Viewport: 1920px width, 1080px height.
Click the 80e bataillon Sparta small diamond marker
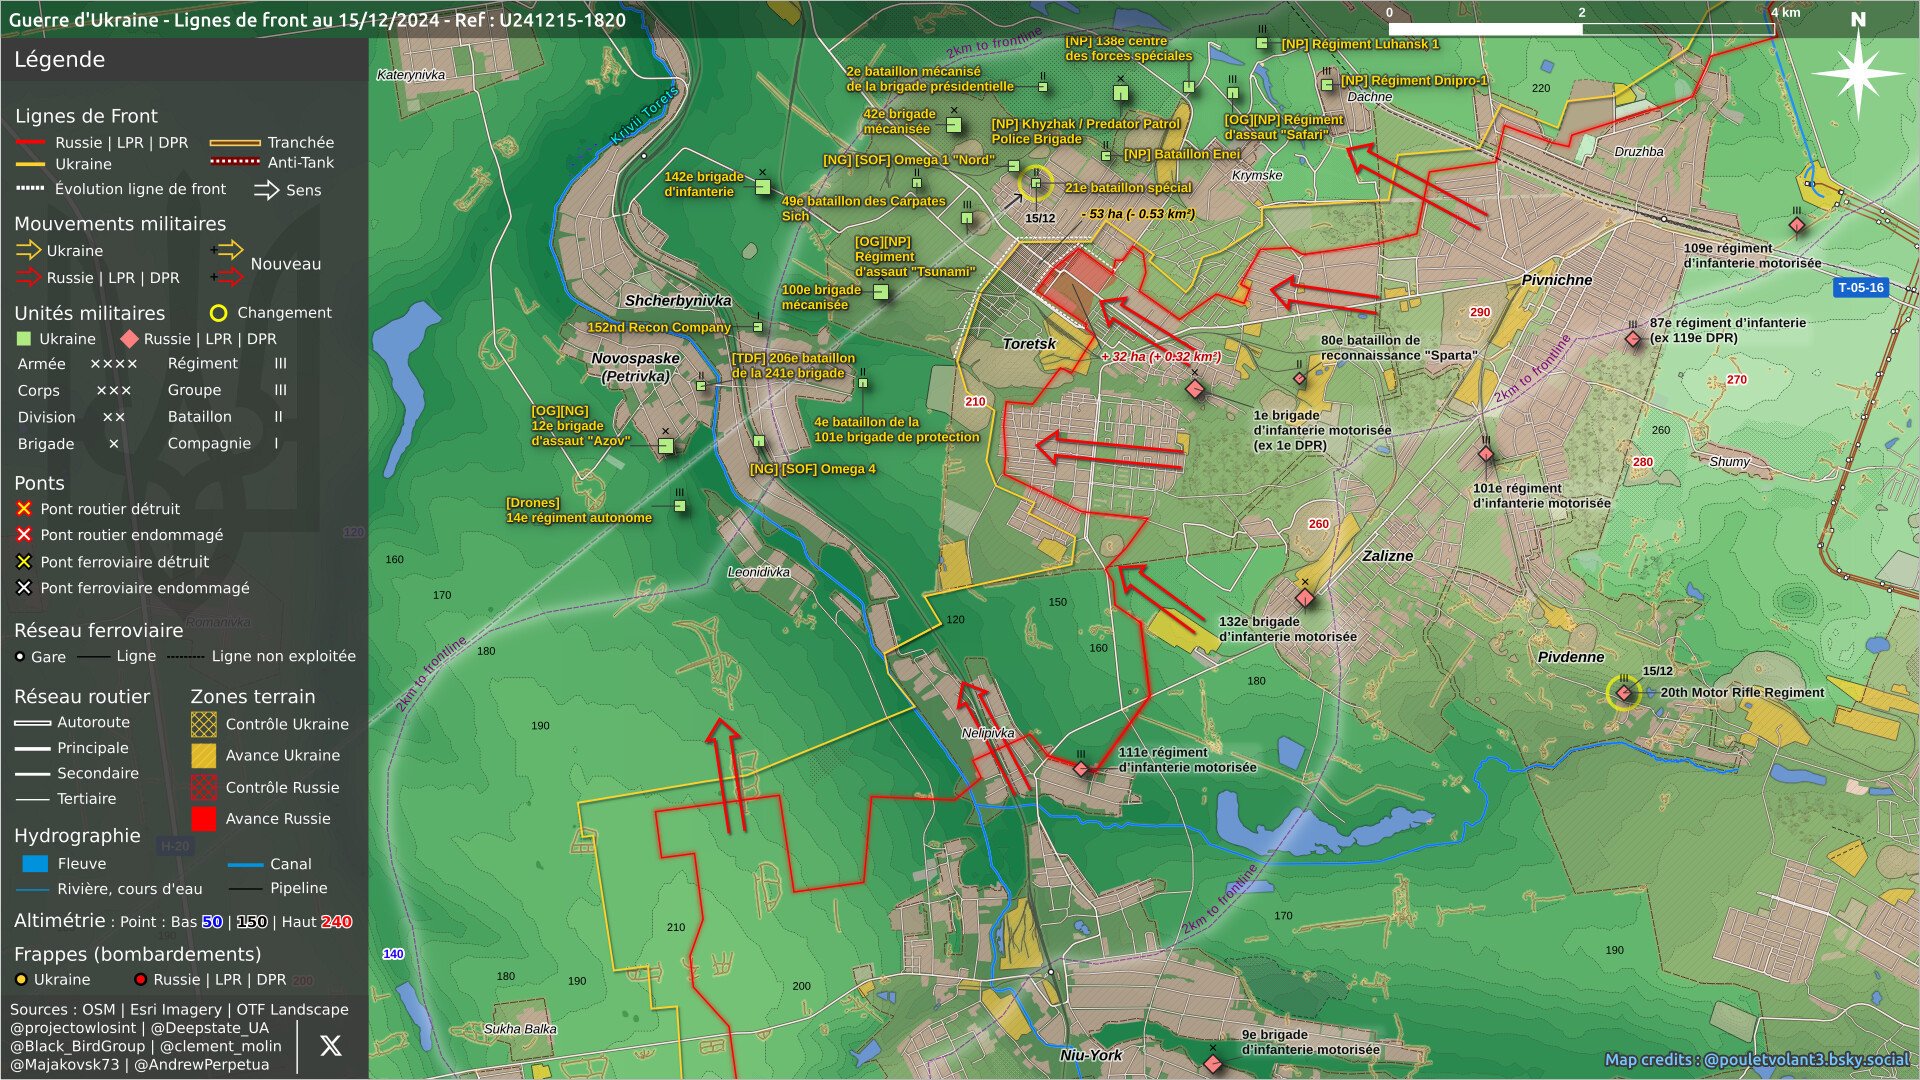tap(1299, 378)
